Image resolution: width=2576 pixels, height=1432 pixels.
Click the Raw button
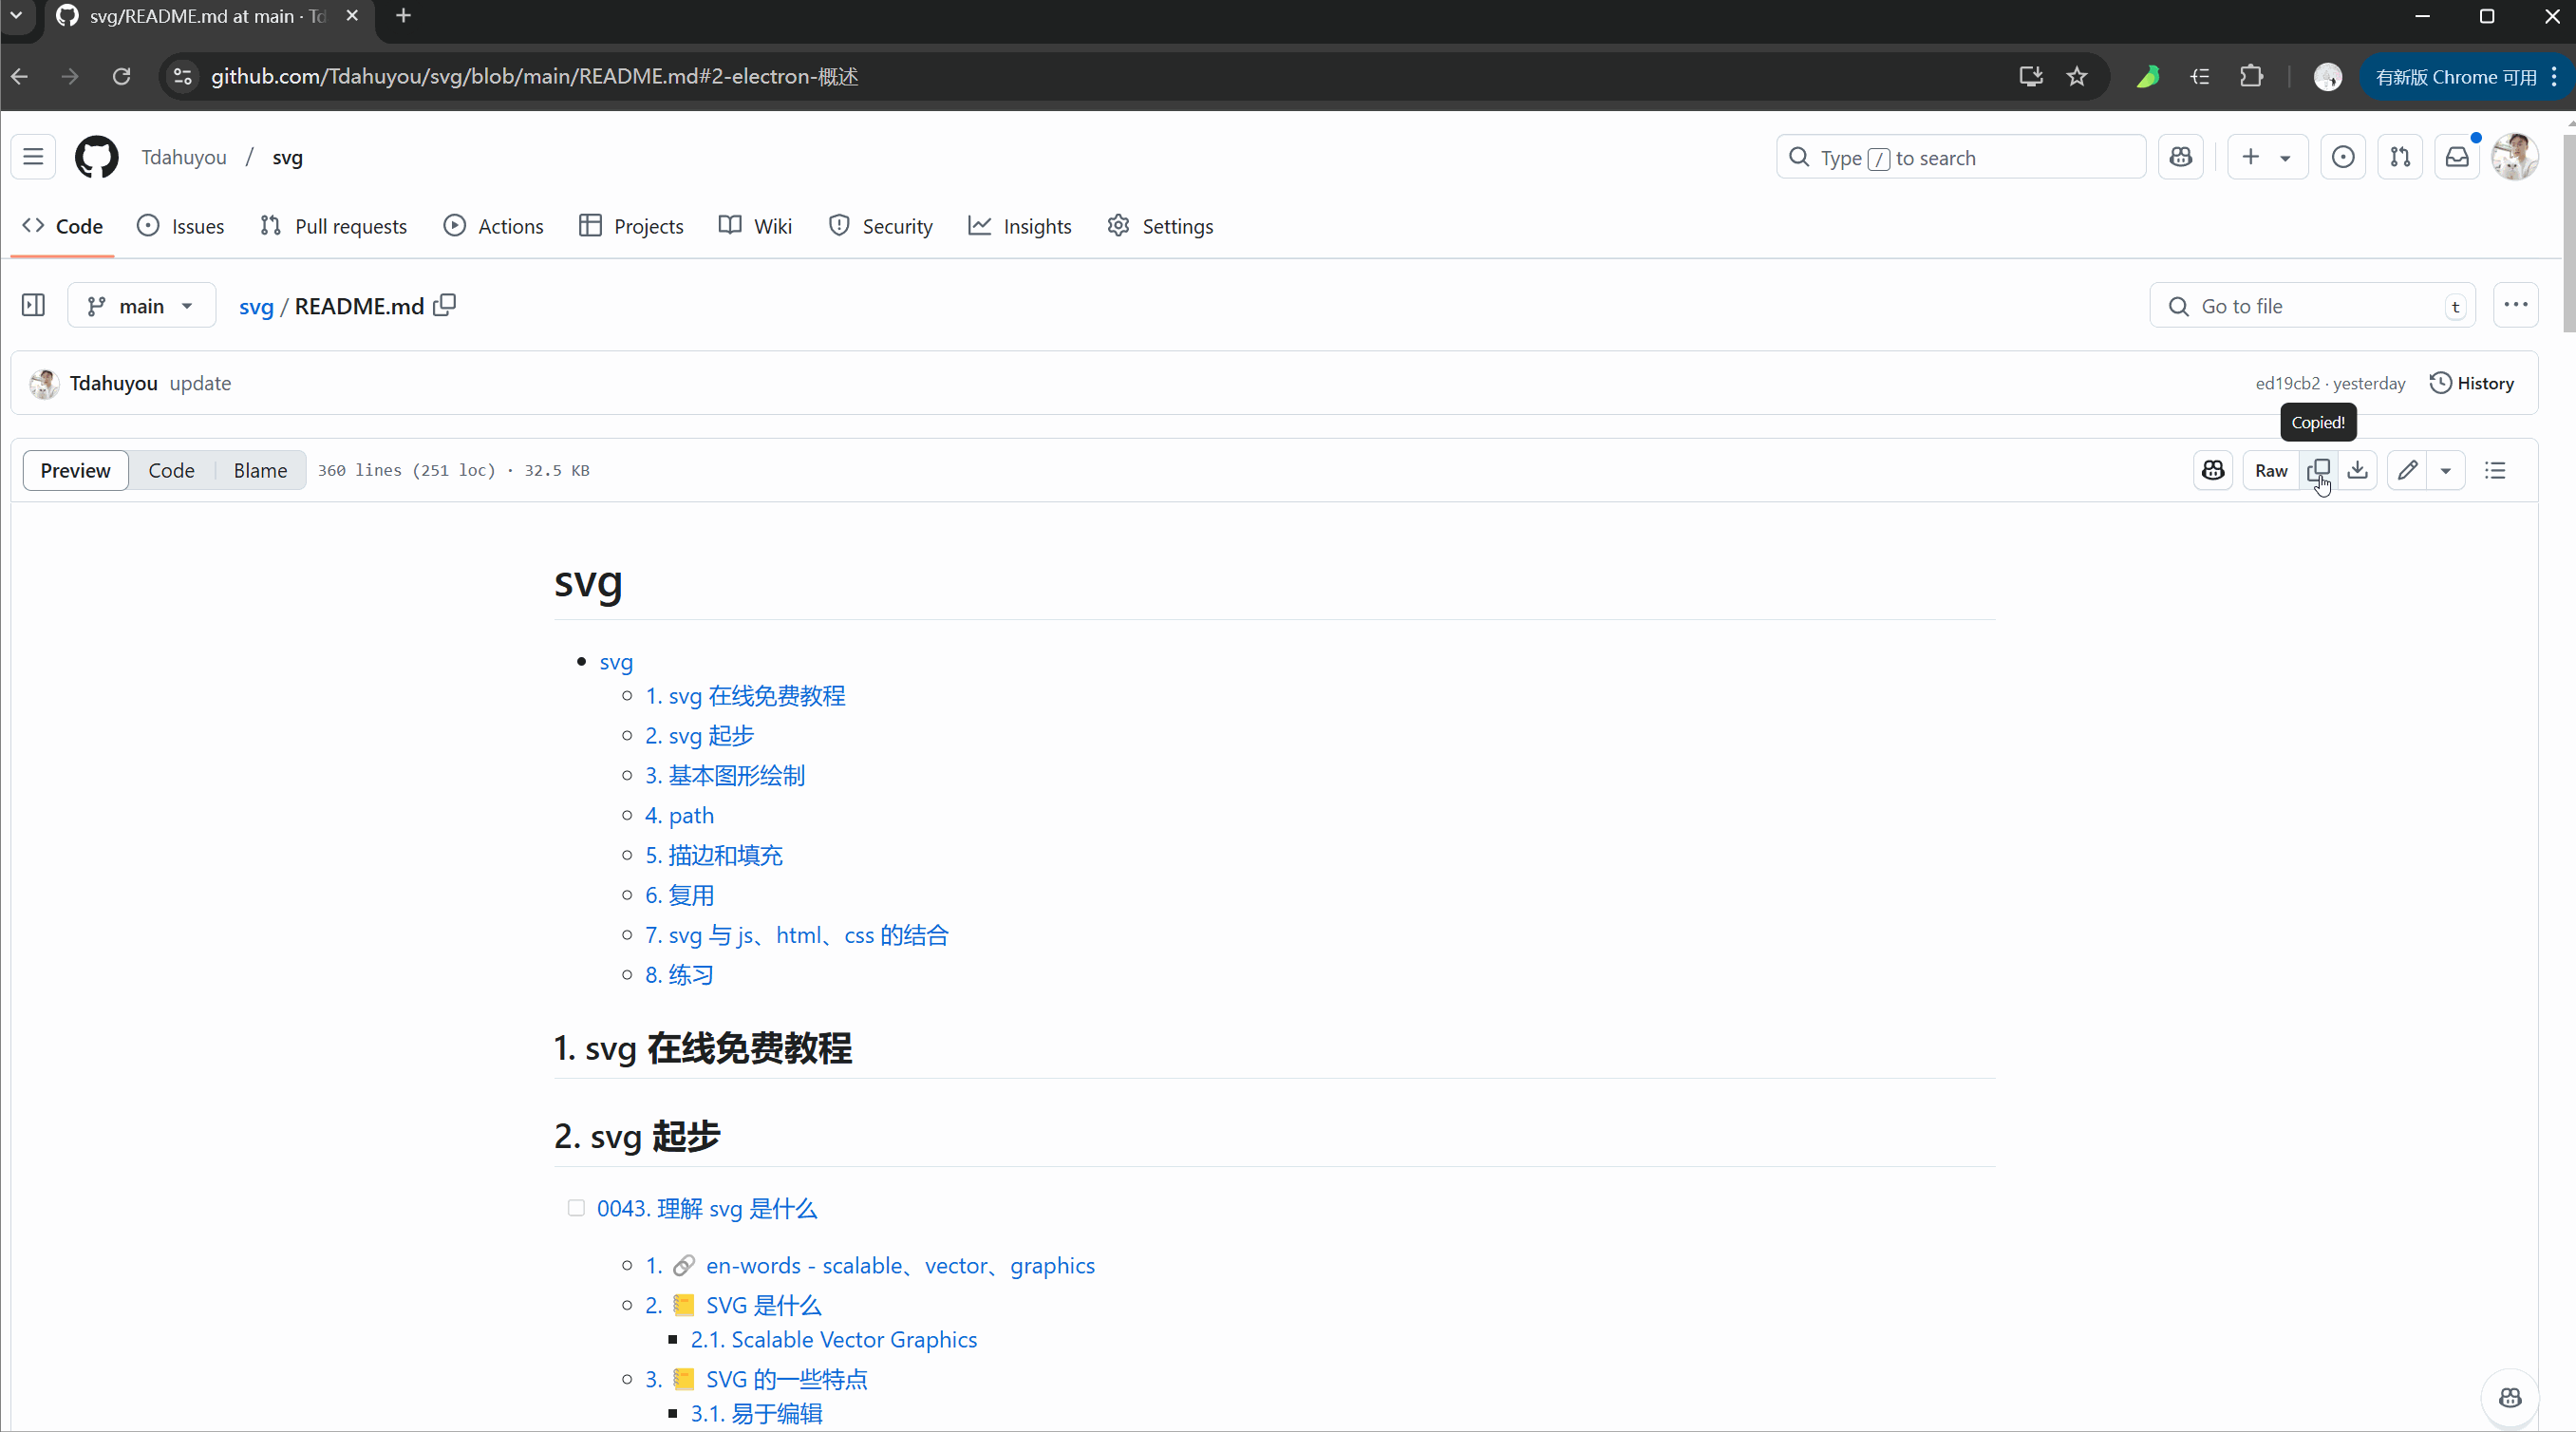2270,470
